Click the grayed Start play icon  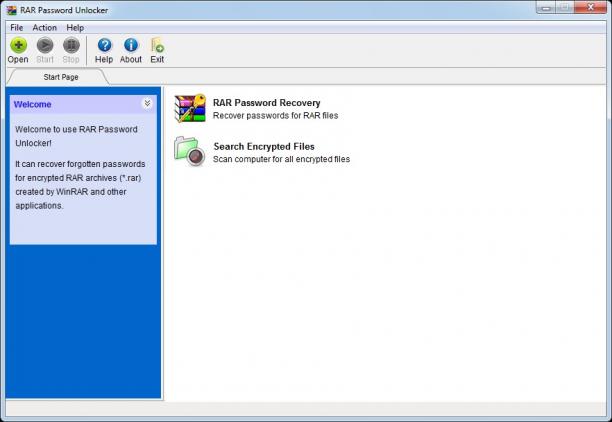tap(45, 46)
